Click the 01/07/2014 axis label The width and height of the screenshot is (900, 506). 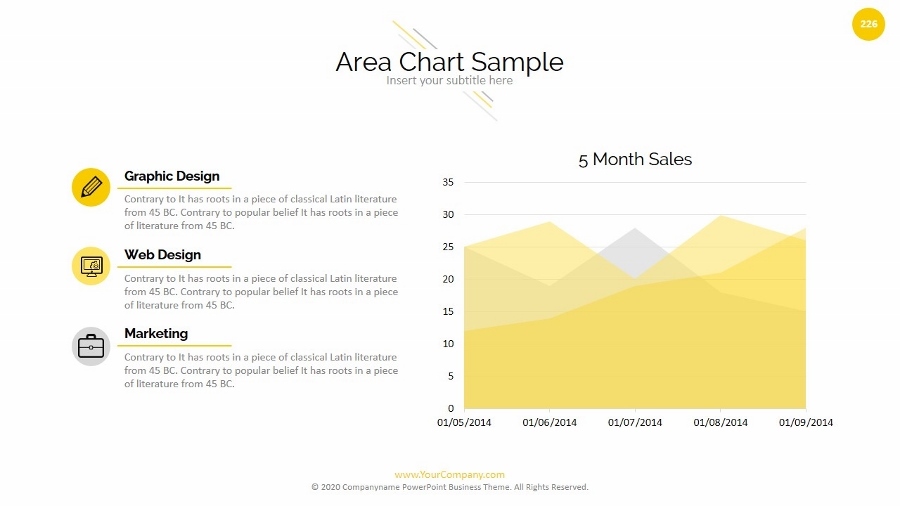[635, 422]
